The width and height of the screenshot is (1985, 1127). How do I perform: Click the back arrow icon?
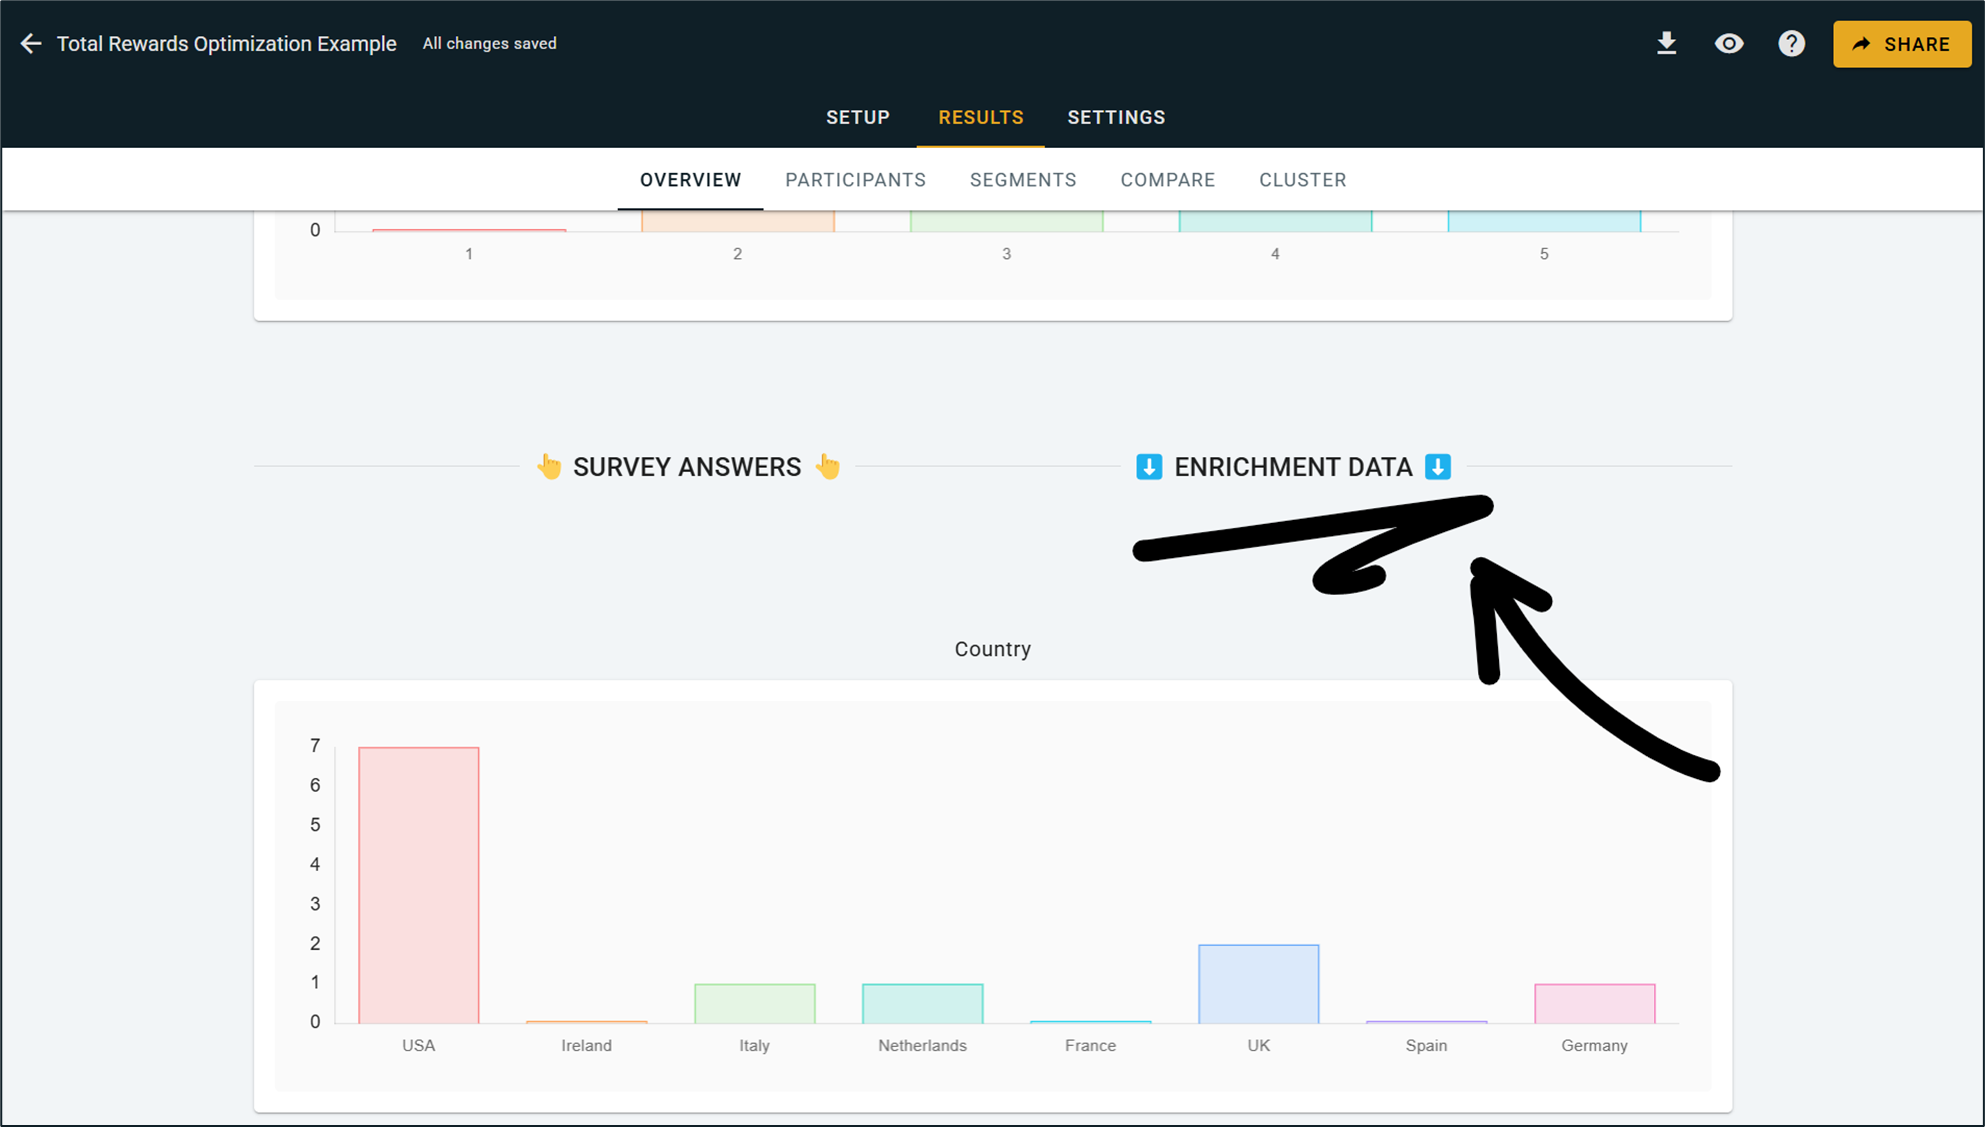tap(31, 44)
